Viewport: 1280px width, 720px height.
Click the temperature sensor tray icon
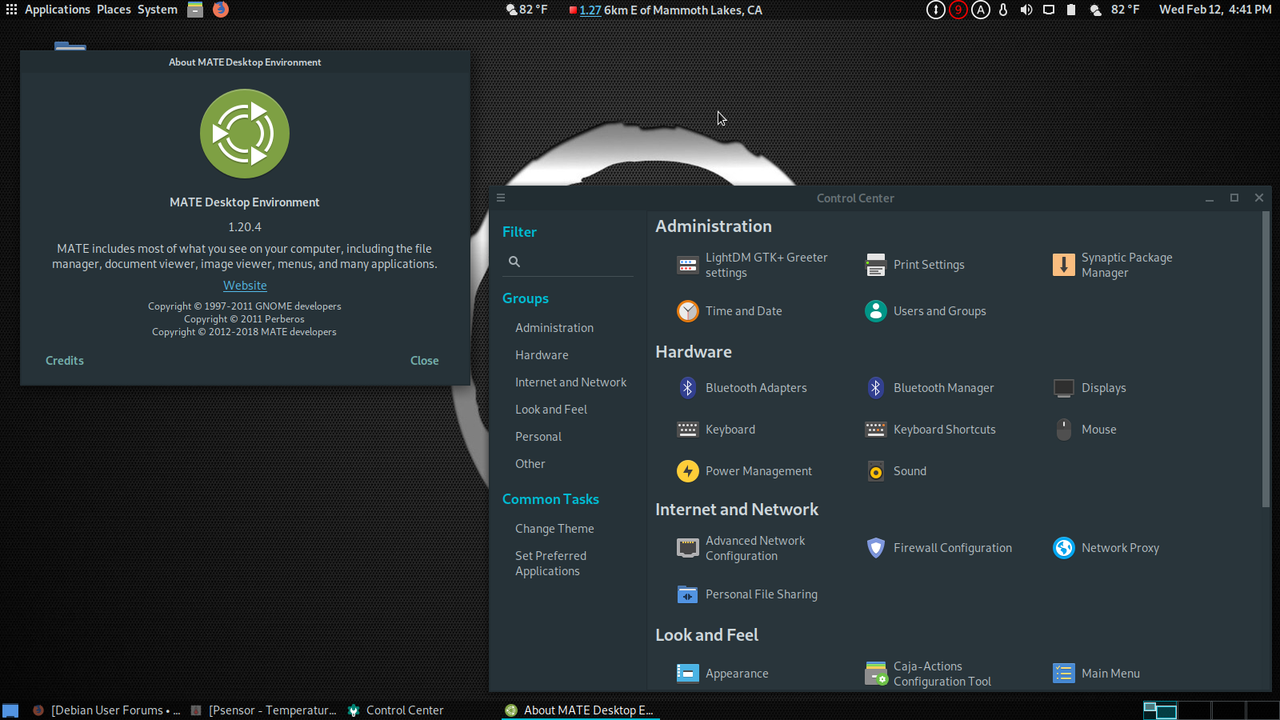pyautogui.click(x=1003, y=10)
